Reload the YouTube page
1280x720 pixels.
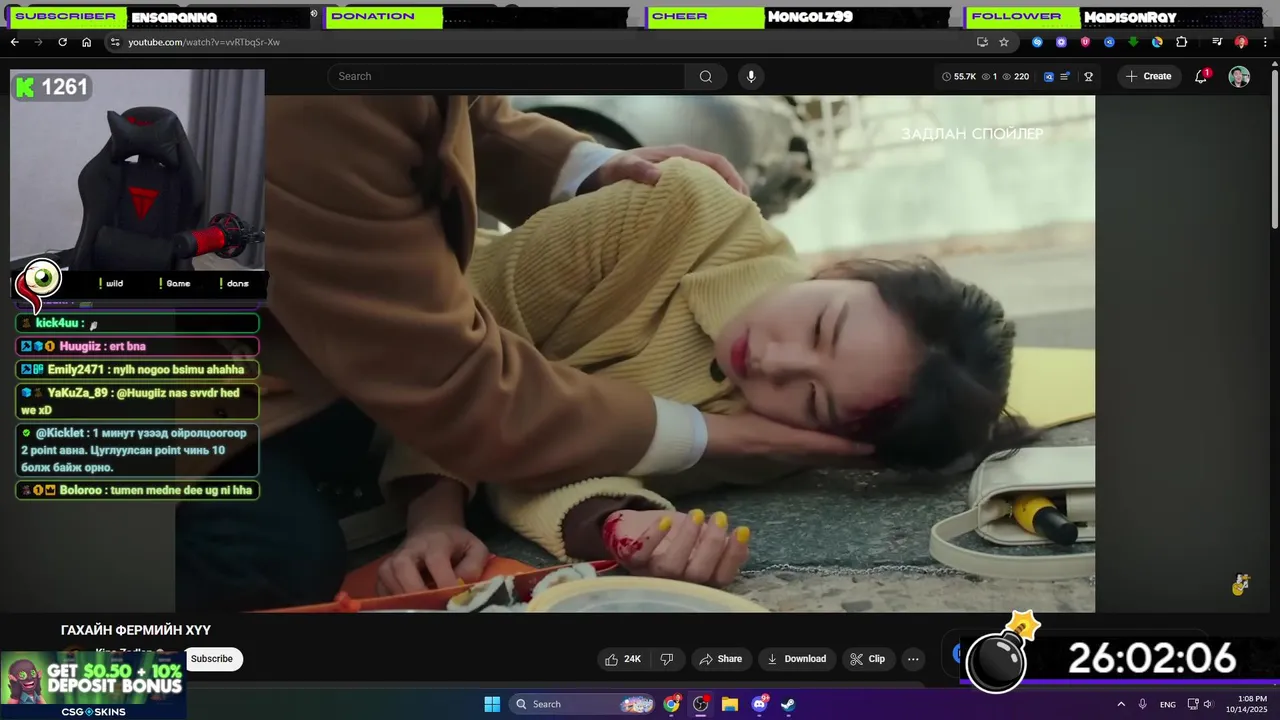coord(62,42)
